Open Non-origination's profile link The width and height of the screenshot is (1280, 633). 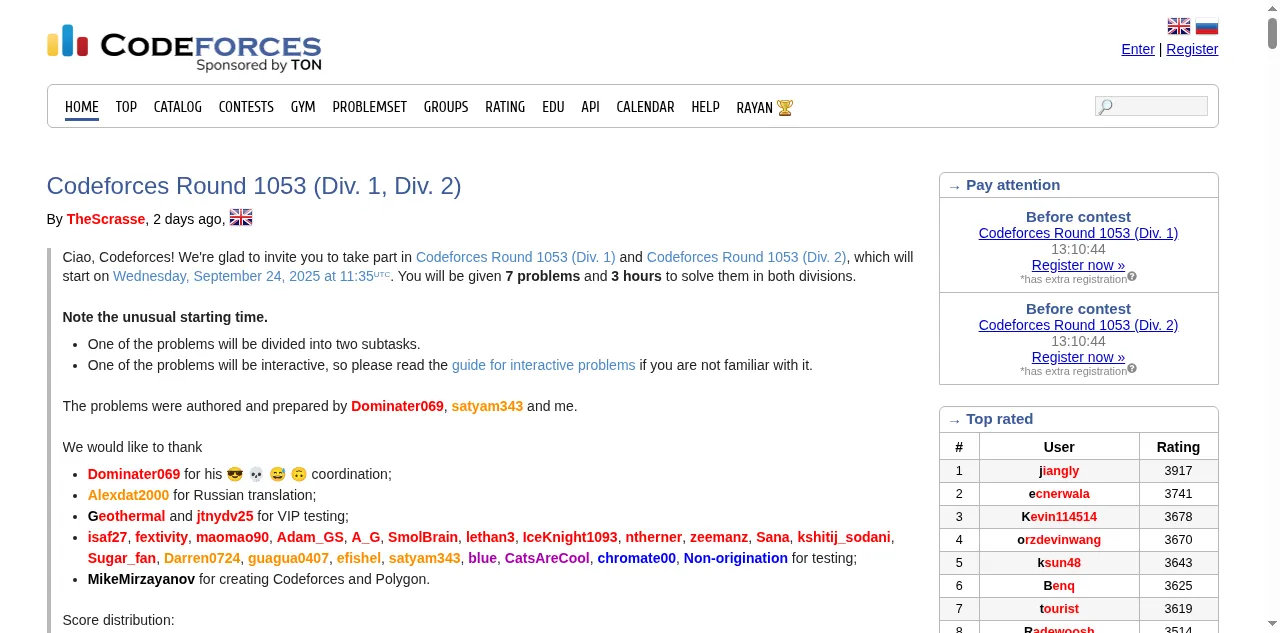click(736, 558)
